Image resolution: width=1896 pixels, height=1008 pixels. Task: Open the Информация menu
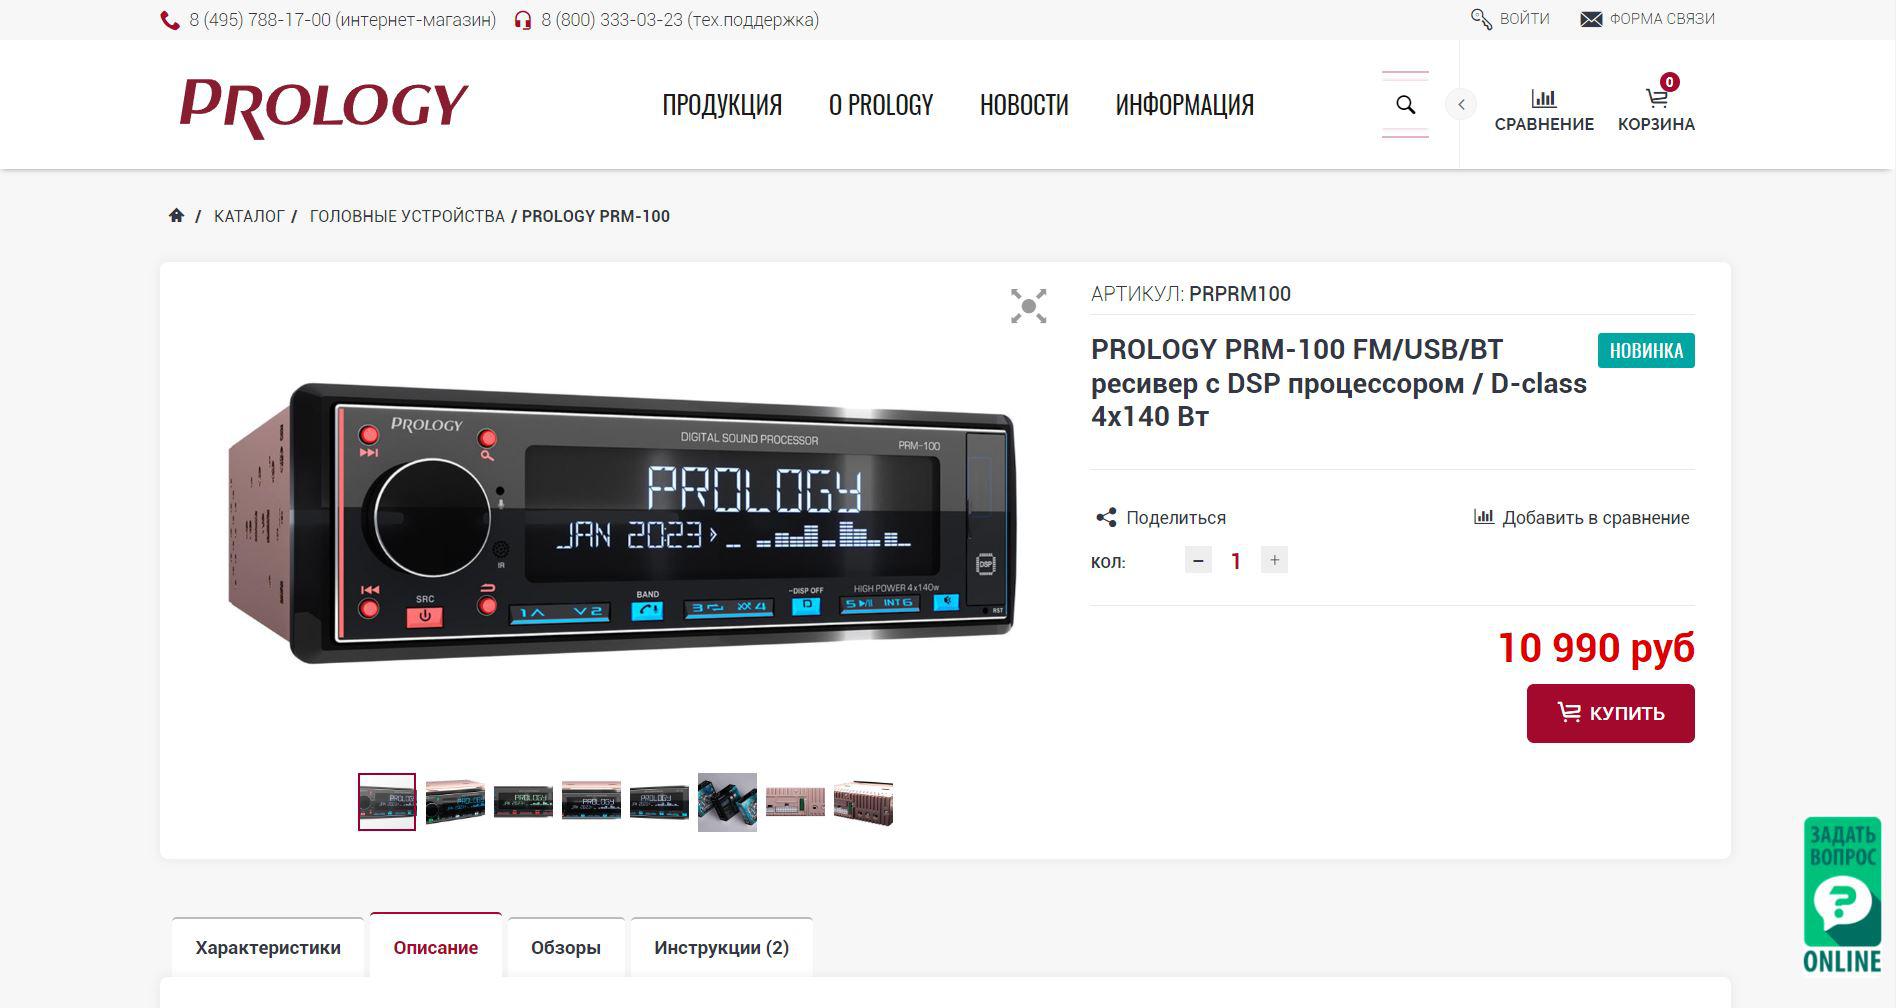pyautogui.click(x=1185, y=105)
